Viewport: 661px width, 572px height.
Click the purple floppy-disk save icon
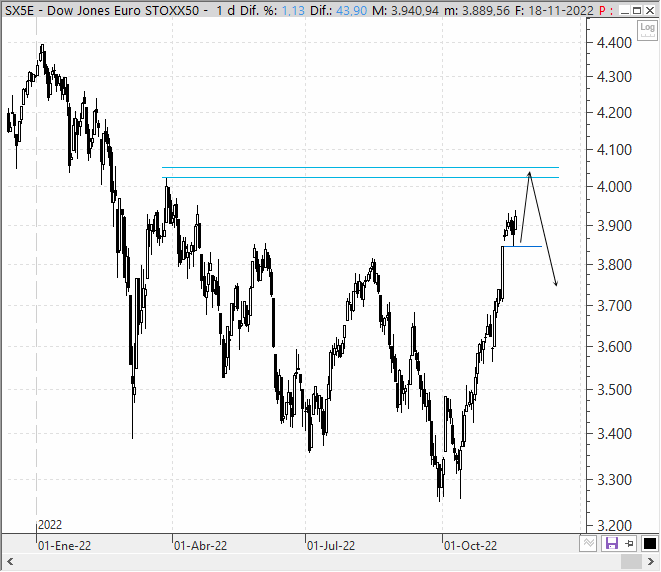click(611, 543)
